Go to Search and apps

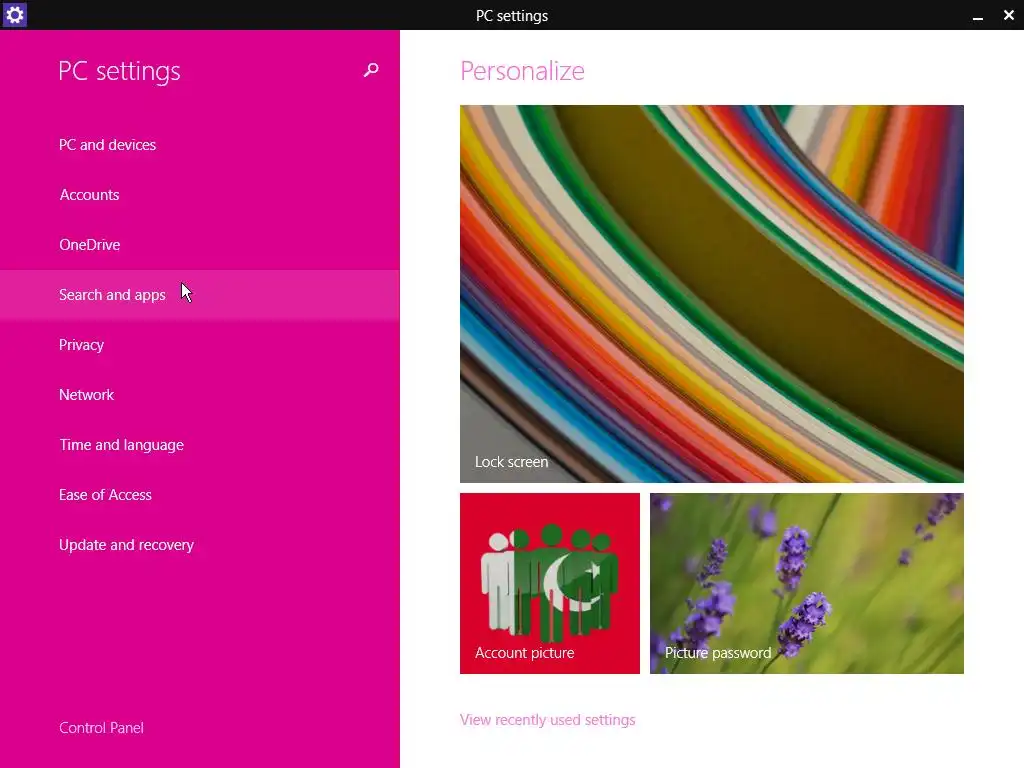click(199, 295)
